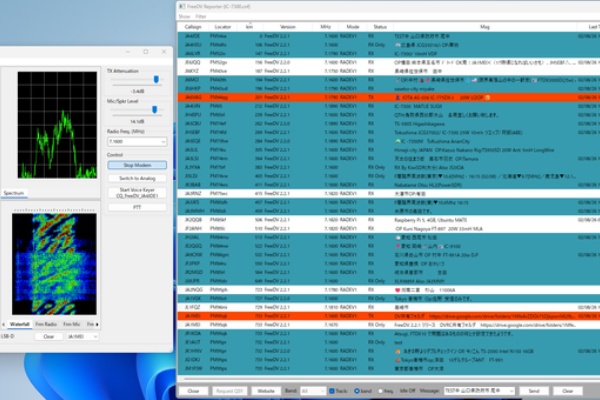Select the Nabatame HL2(PowerSDR) row
This screenshot has width=600, height=400.
coord(389,185)
